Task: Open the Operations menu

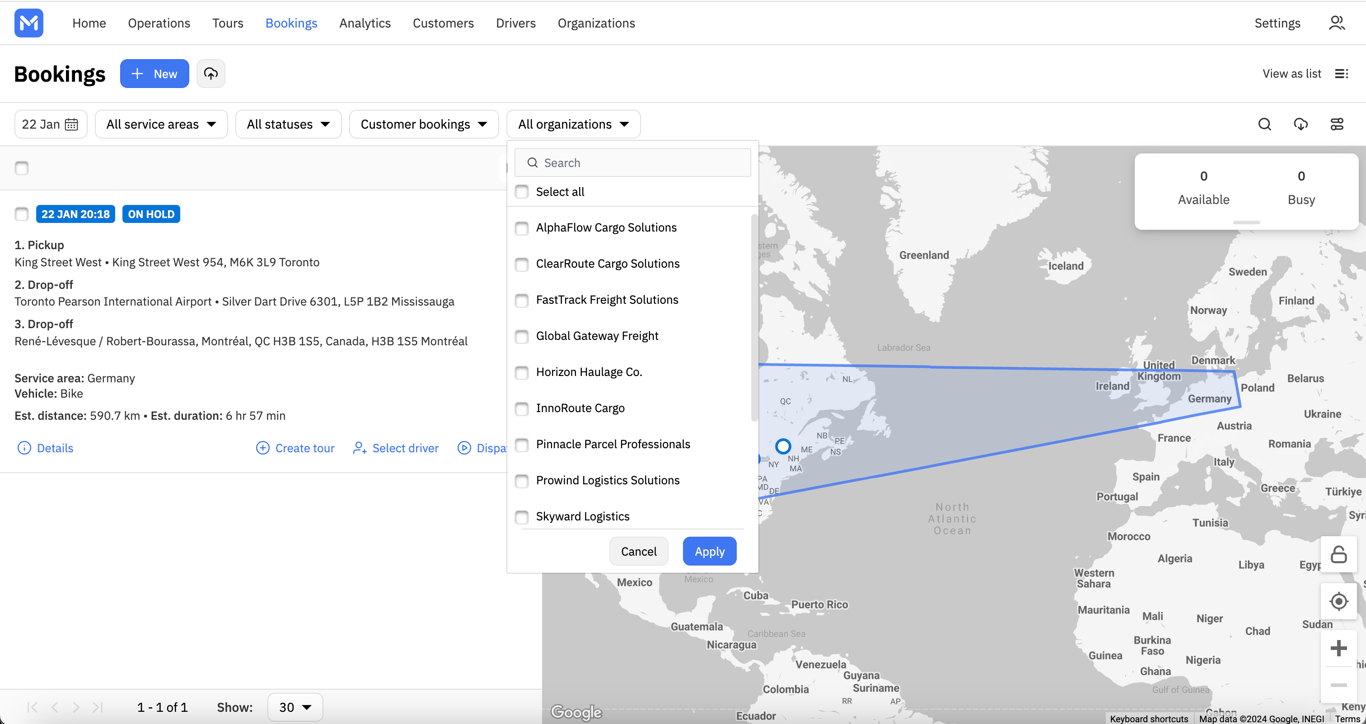Action: [x=159, y=23]
